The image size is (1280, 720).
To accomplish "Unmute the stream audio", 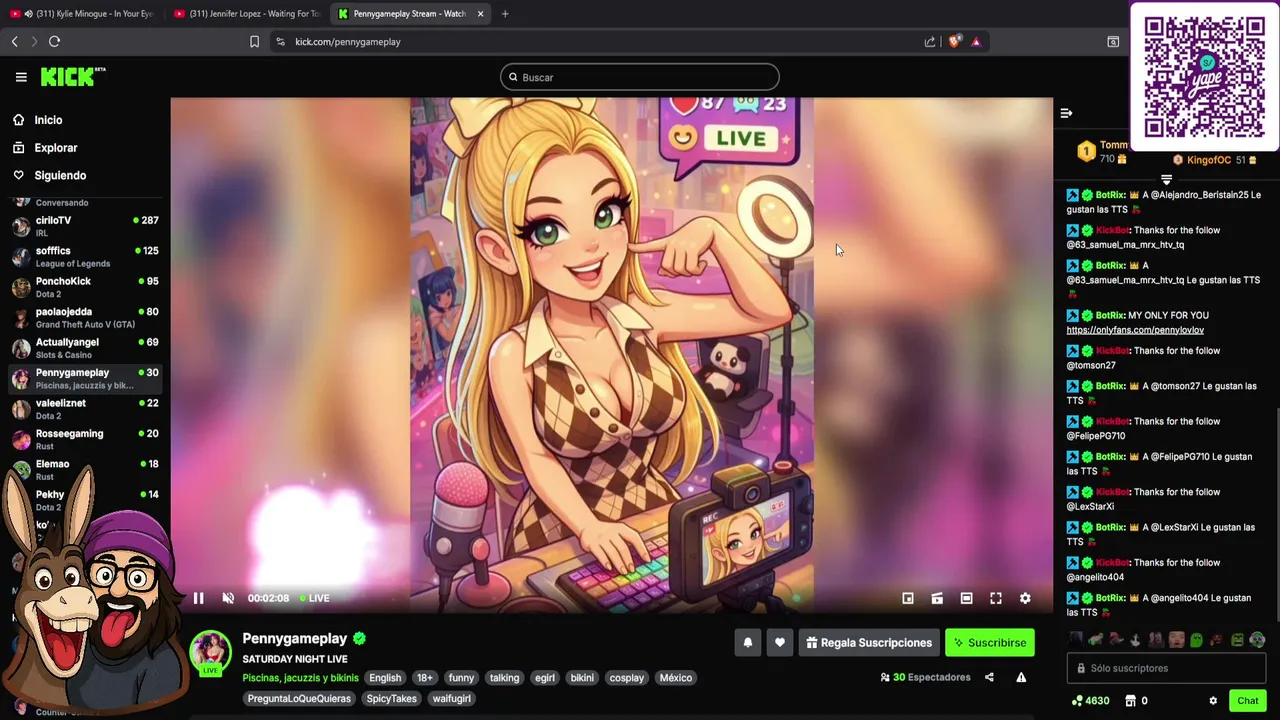I will pyautogui.click(x=228, y=598).
